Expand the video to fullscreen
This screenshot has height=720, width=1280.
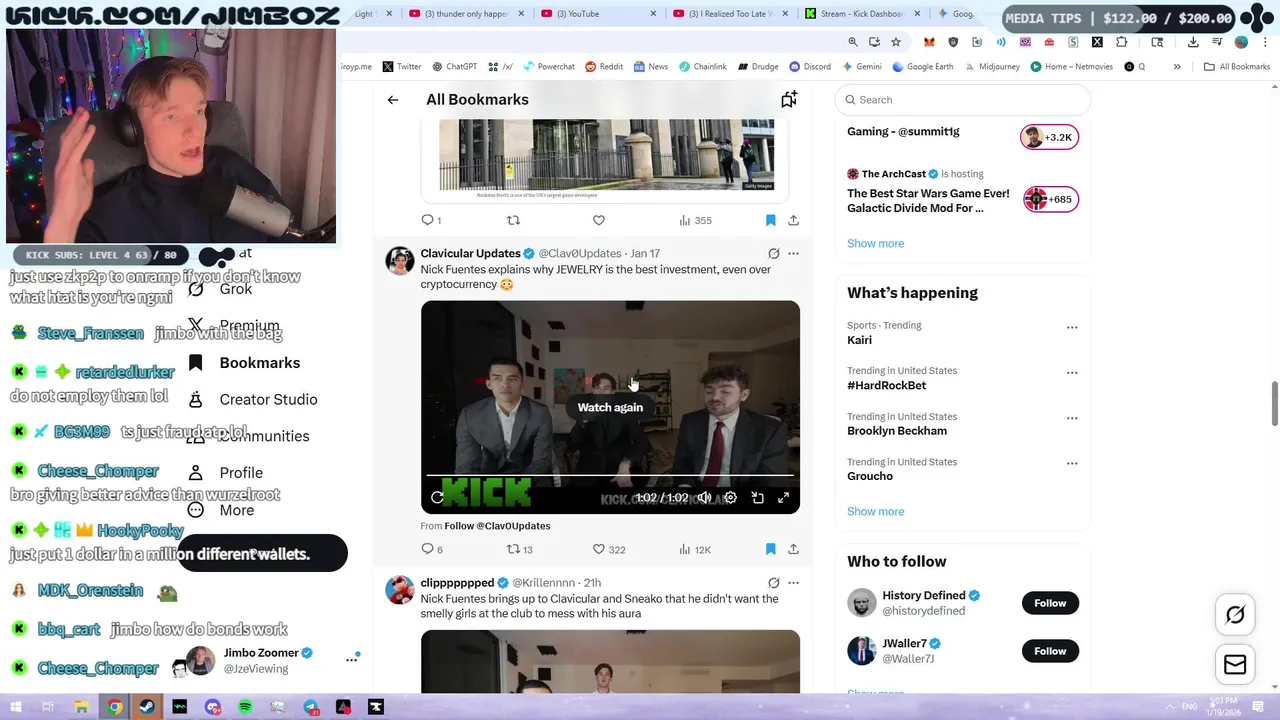point(784,497)
